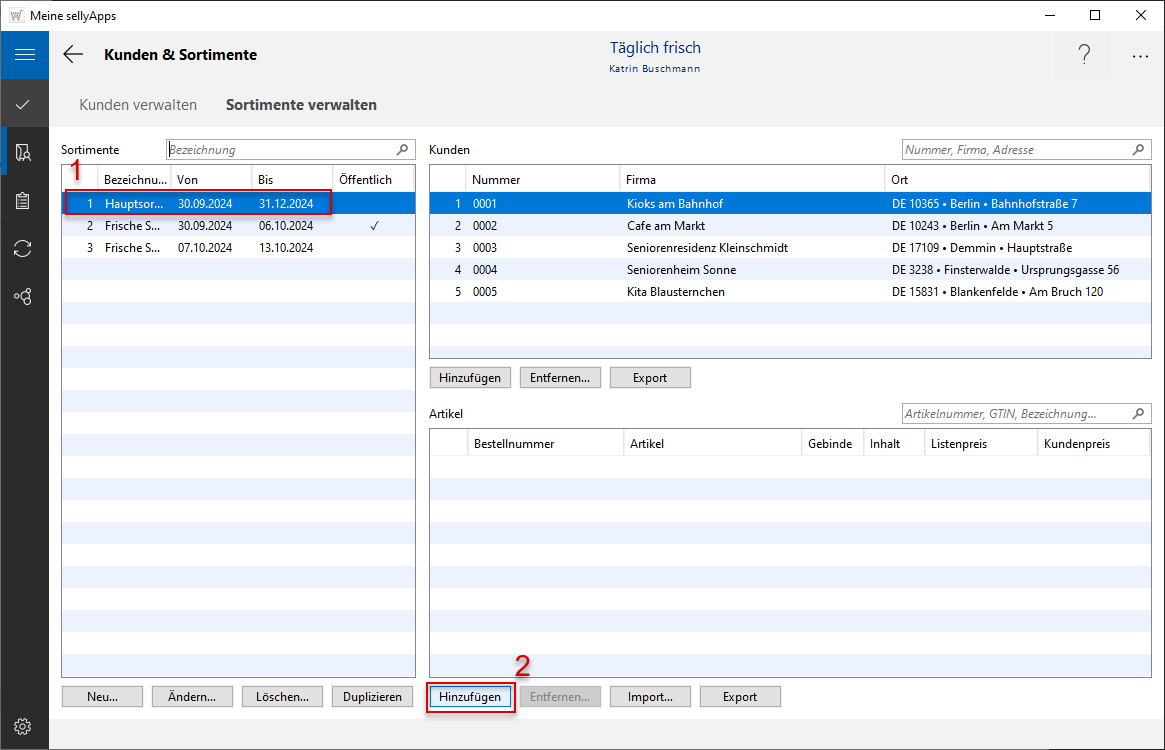Select the checkmark icon in left sidebar
1165x750 pixels.
24,104
